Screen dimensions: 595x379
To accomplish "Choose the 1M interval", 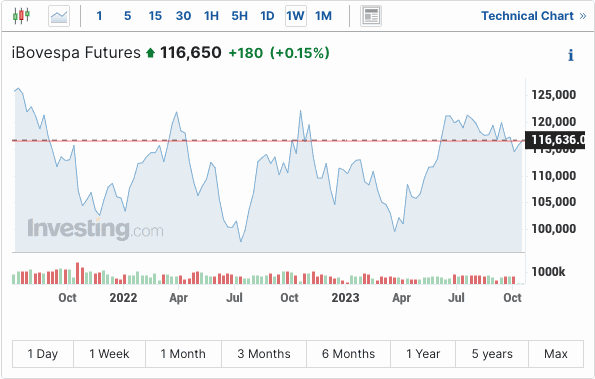I will (x=323, y=16).
